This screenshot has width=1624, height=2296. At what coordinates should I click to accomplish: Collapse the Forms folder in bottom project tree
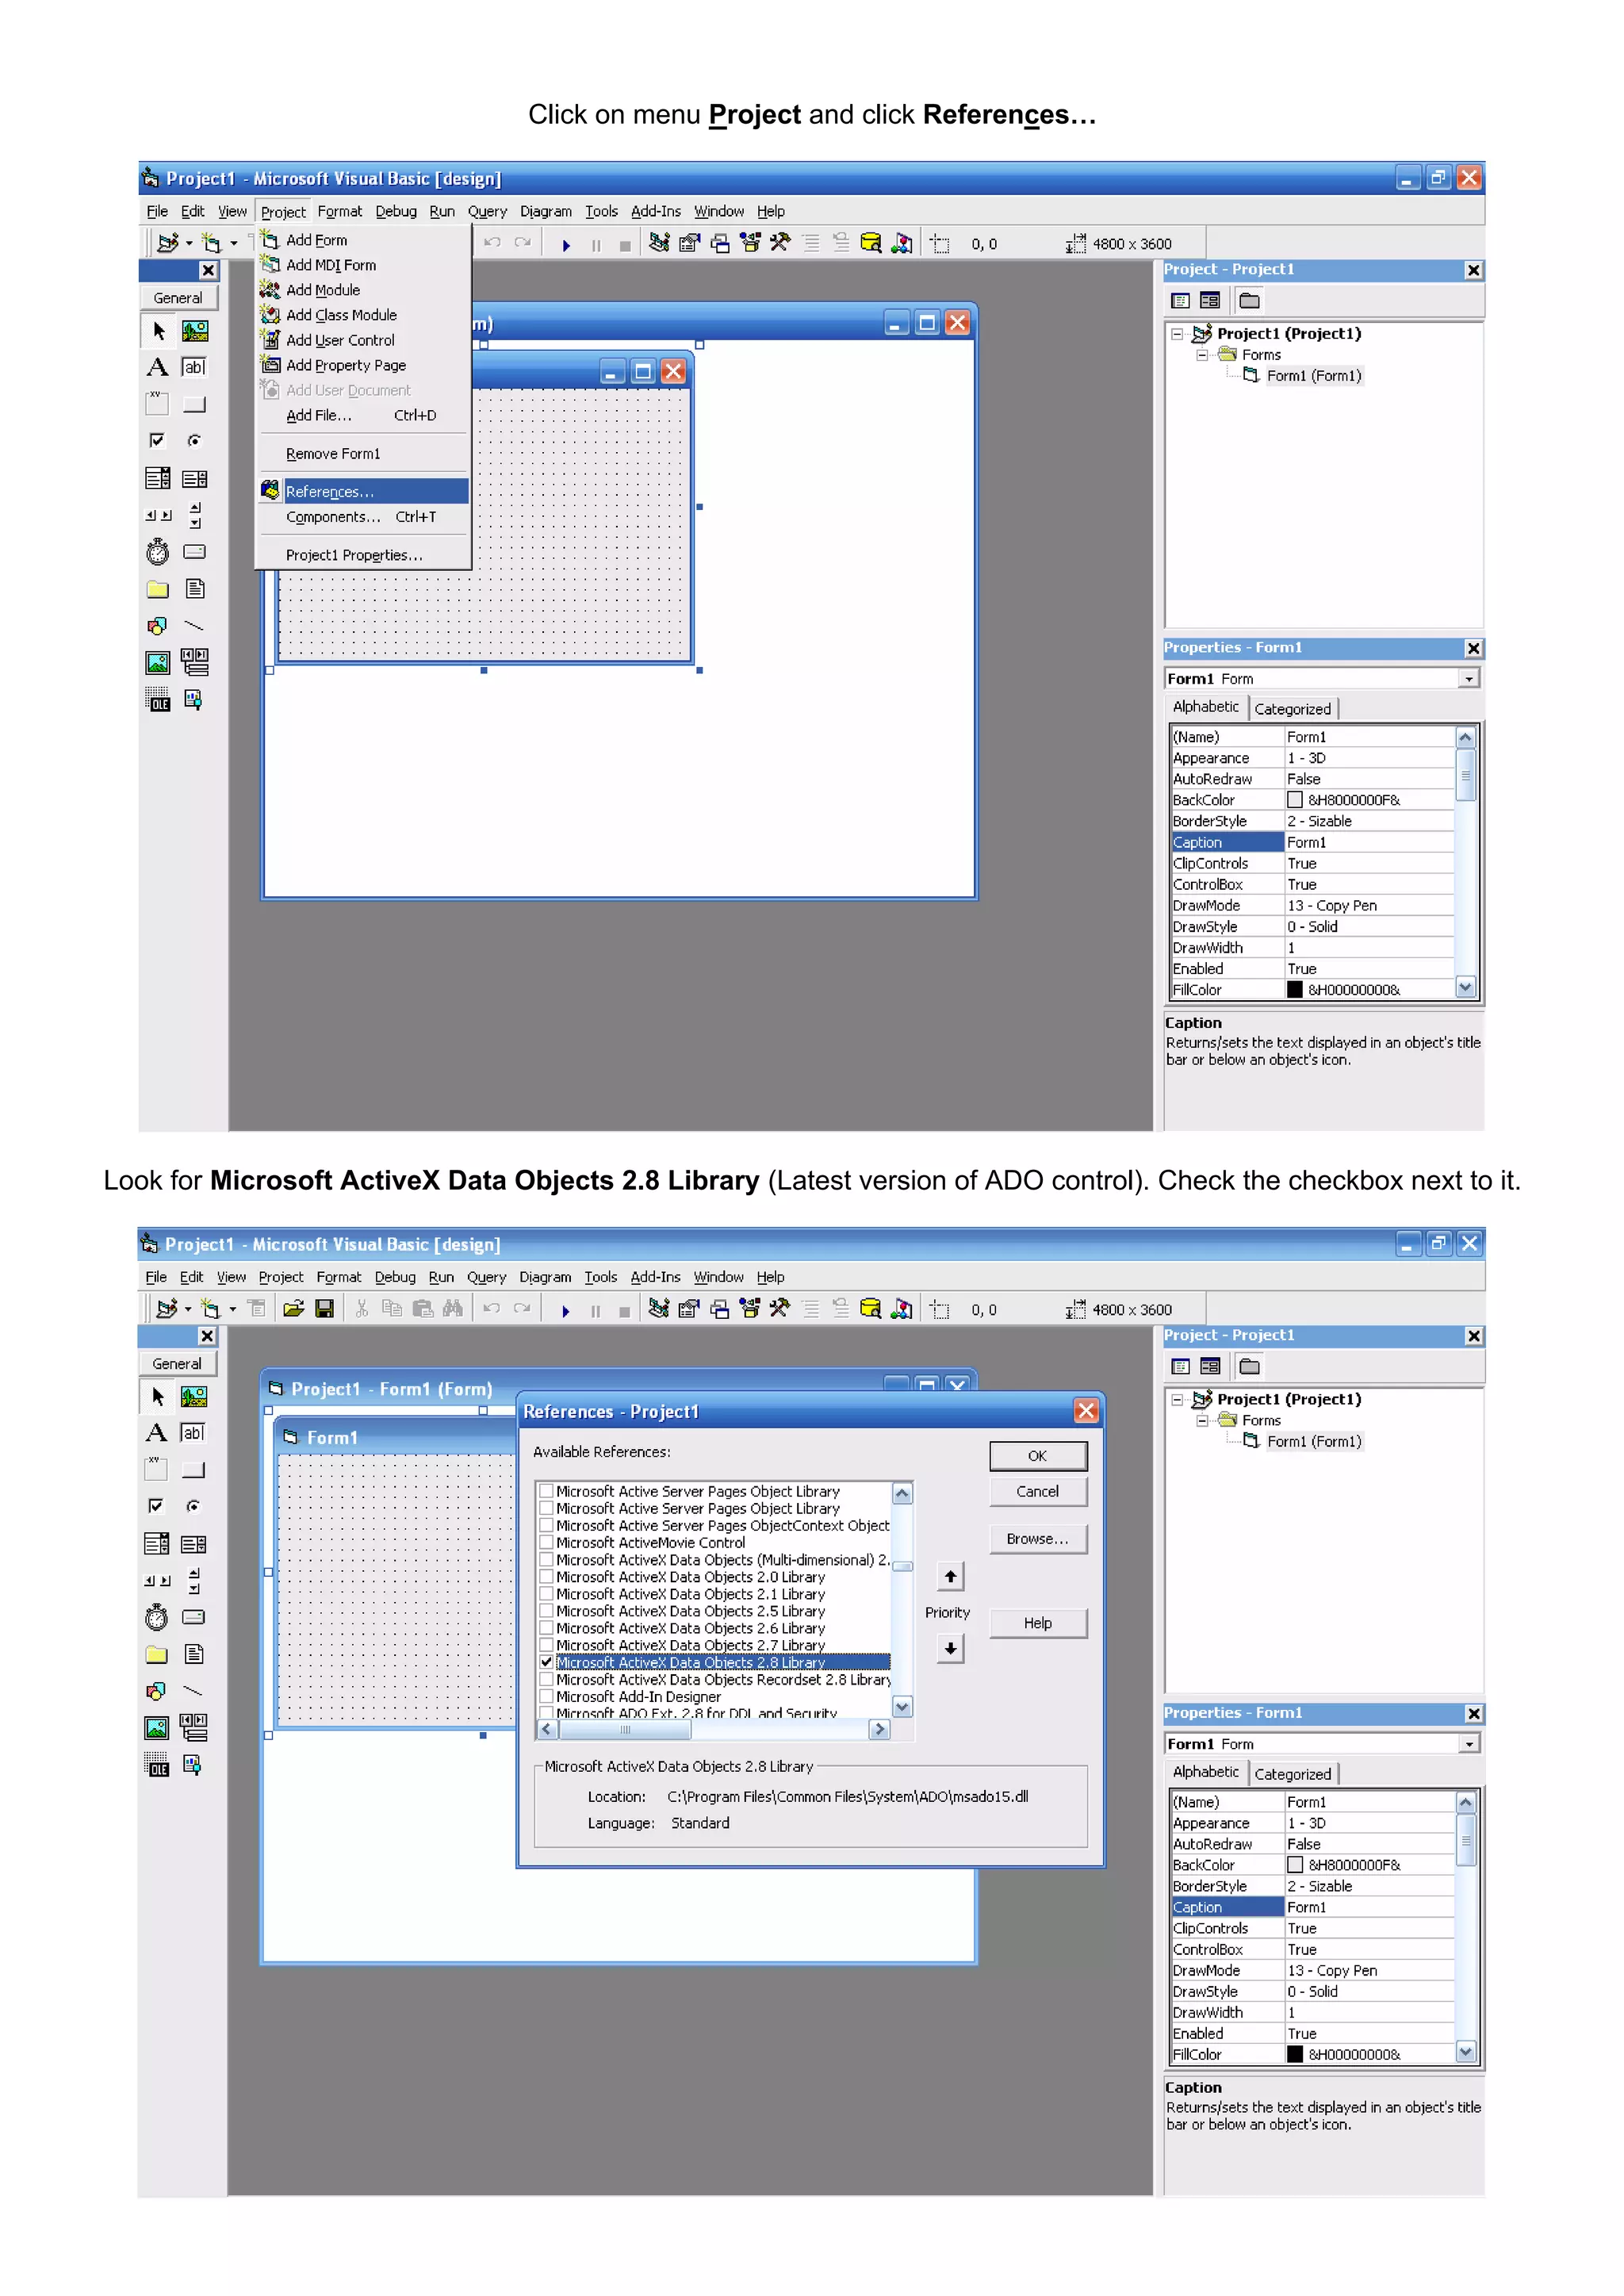pyautogui.click(x=1202, y=1420)
